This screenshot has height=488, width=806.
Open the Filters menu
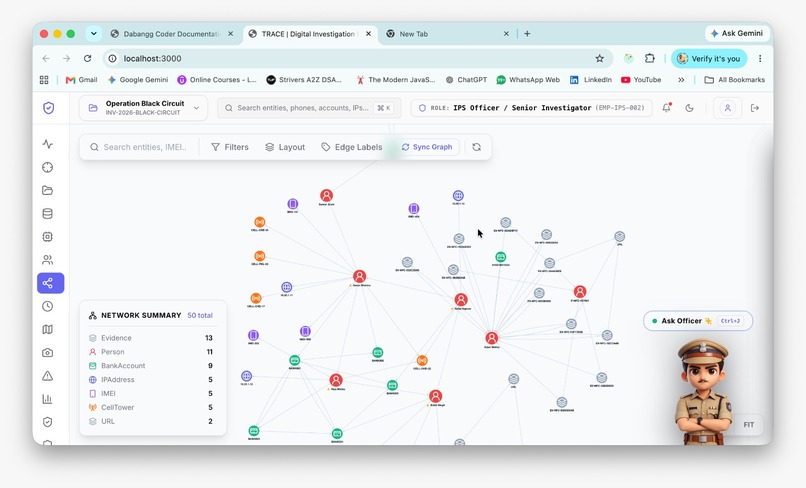click(x=230, y=147)
